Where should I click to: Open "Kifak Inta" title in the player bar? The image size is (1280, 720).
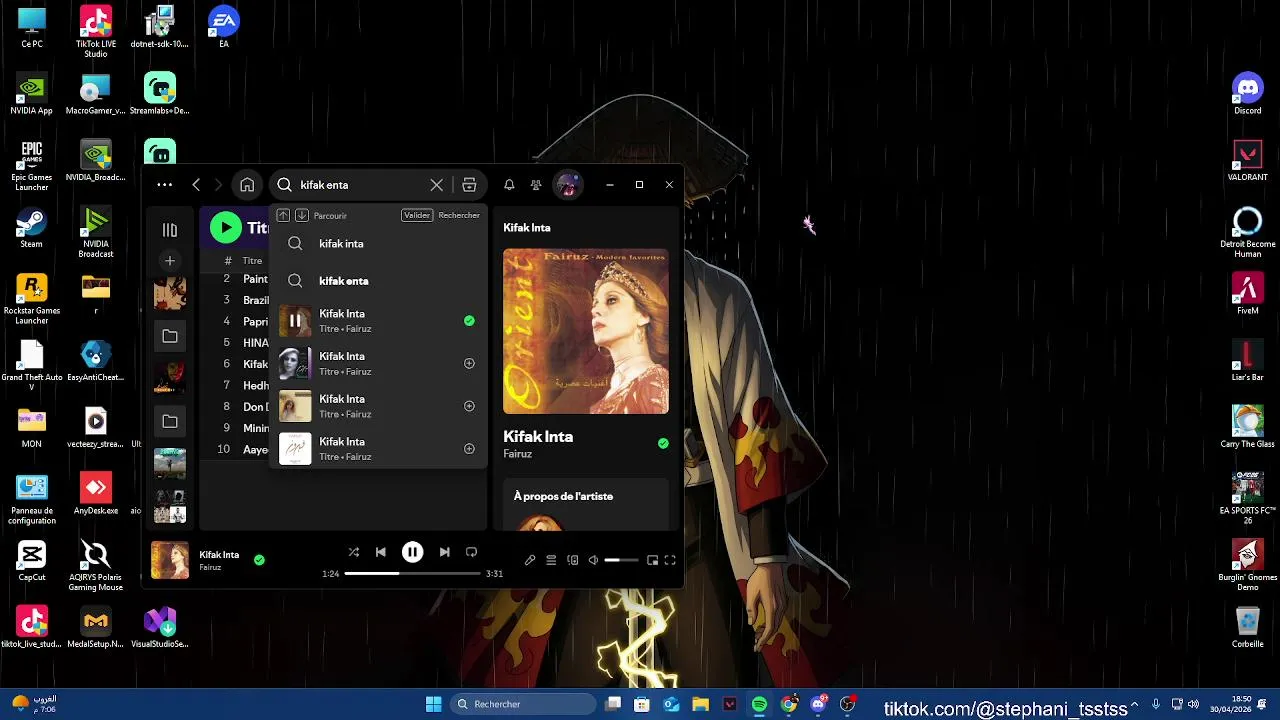pyautogui.click(x=219, y=555)
